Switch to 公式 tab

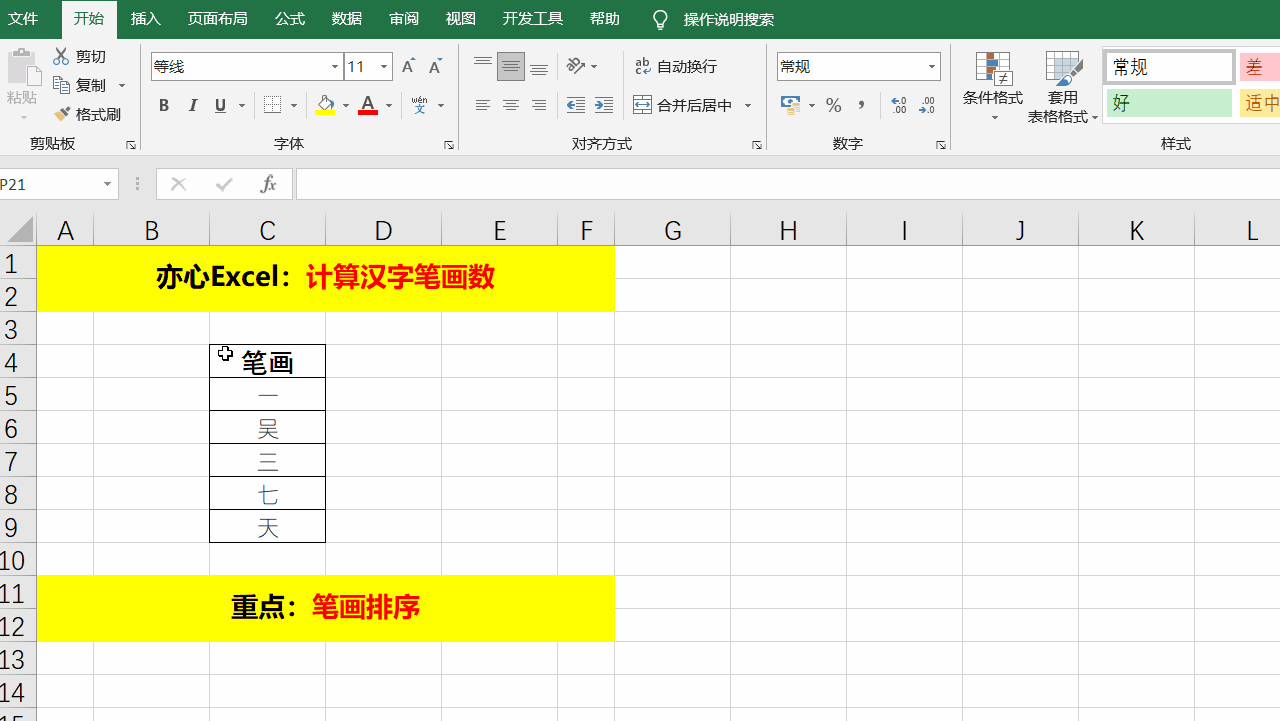[290, 19]
